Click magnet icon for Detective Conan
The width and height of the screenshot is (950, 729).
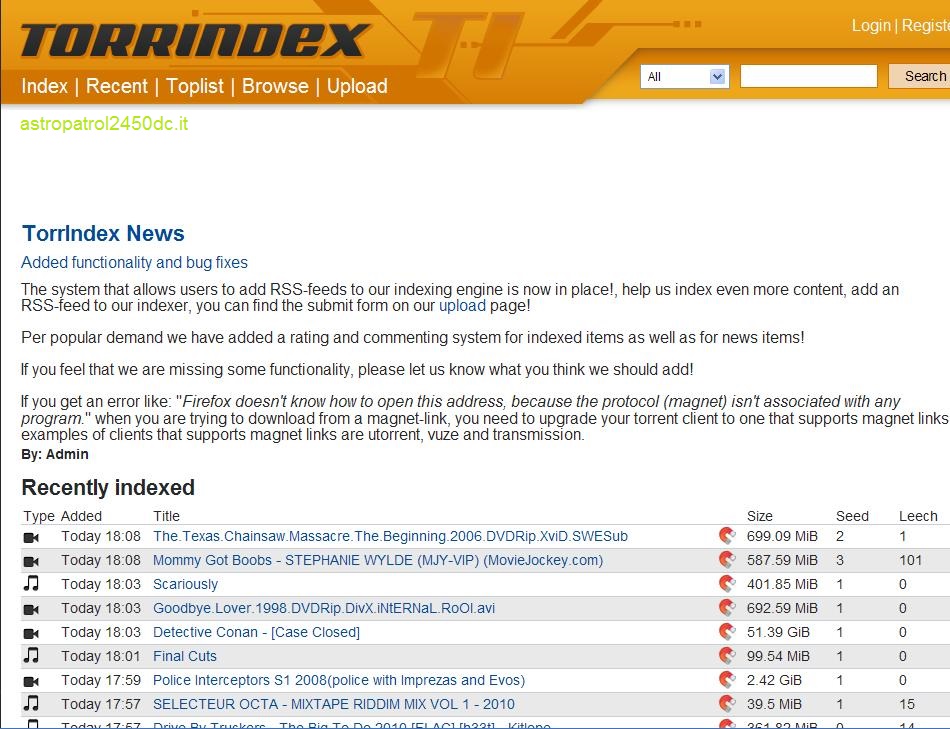(x=727, y=632)
